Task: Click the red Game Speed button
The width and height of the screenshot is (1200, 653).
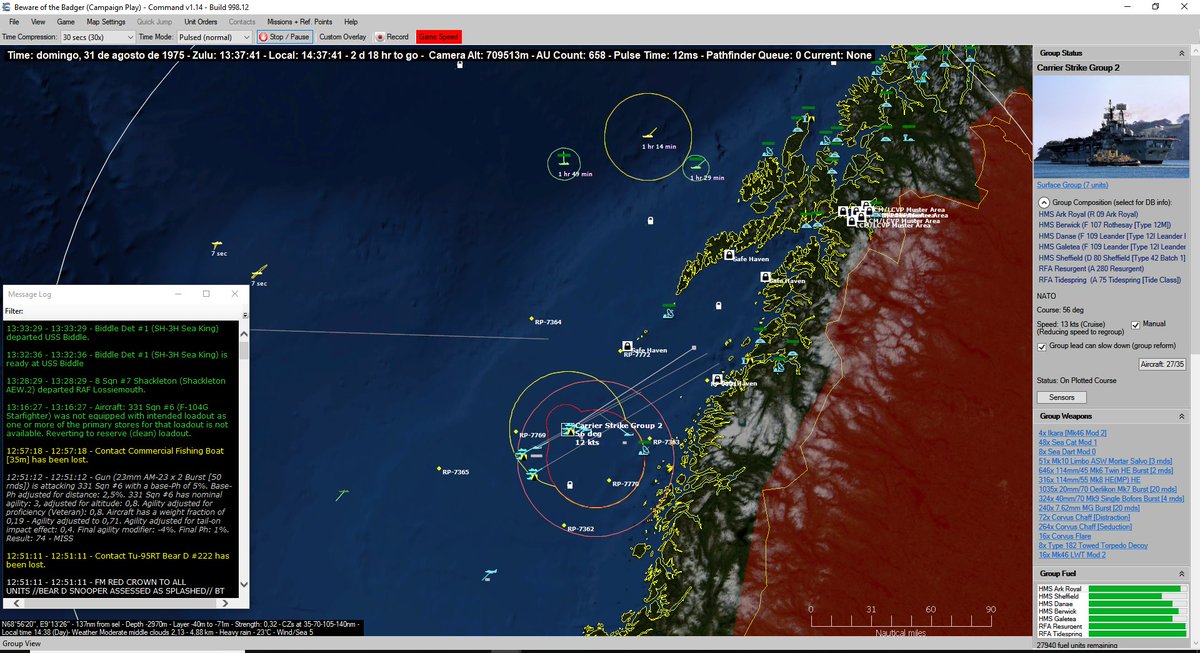Action: point(439,37)
